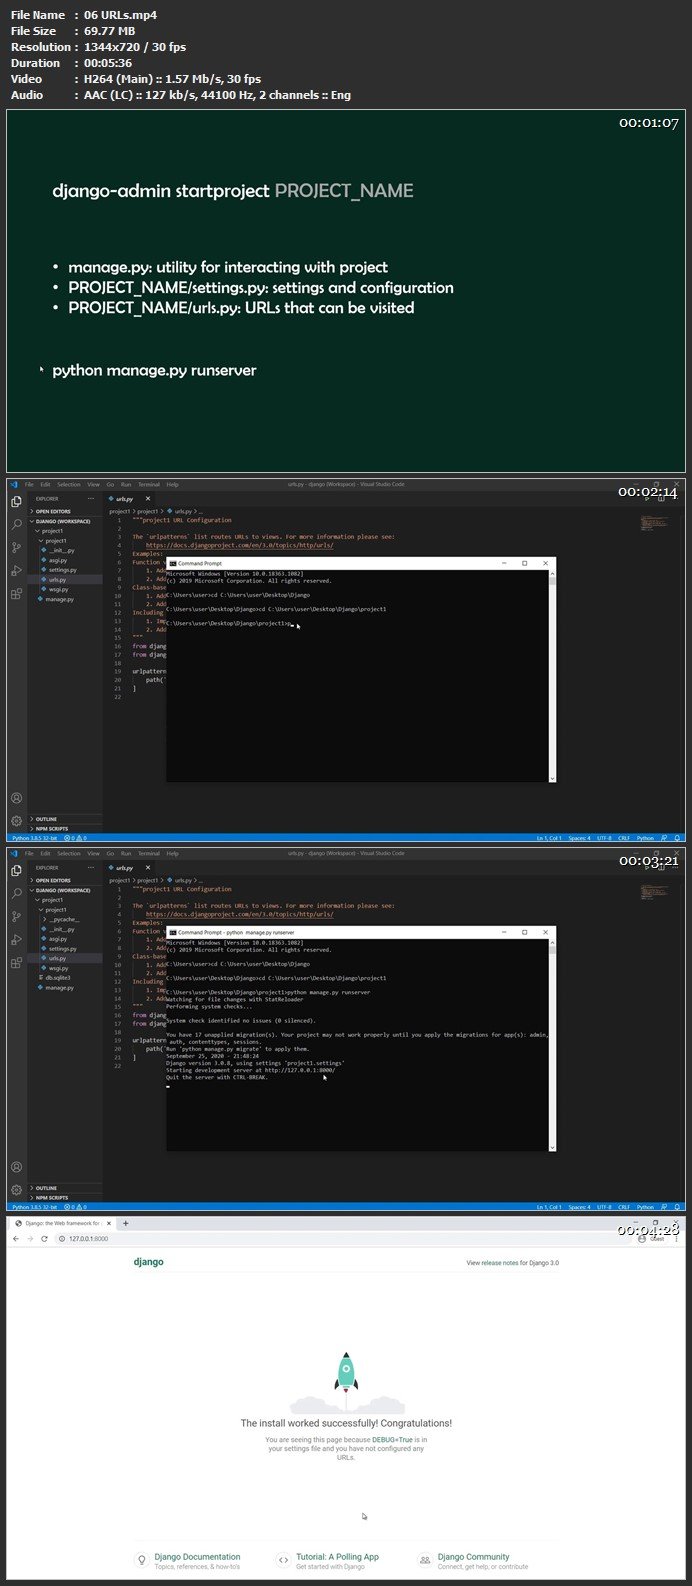692x1586 pixels.
Task: Reload the 127.0.0.1:8000 page
Action: [x=45, y=1239]
